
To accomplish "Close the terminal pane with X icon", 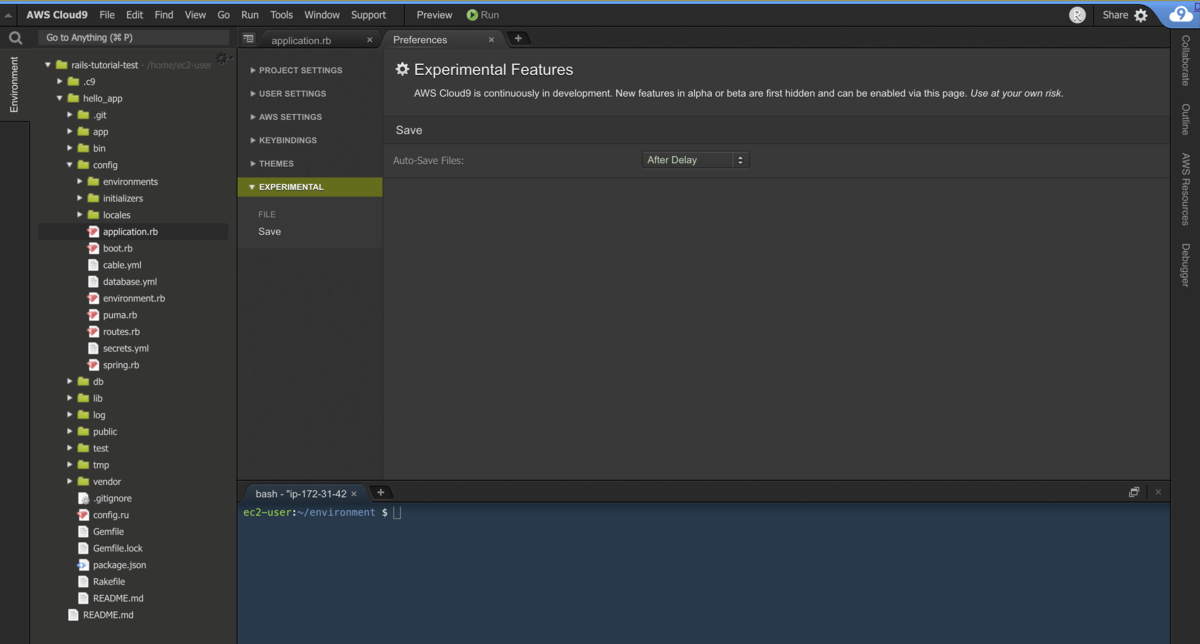I will (1158, 492).
